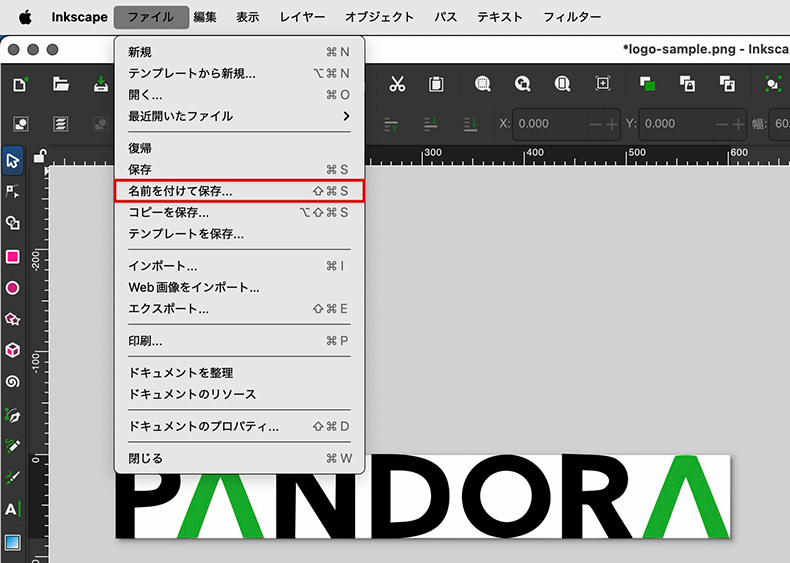Select the Gradient tool
790x563 pixels.
point(13,542)
